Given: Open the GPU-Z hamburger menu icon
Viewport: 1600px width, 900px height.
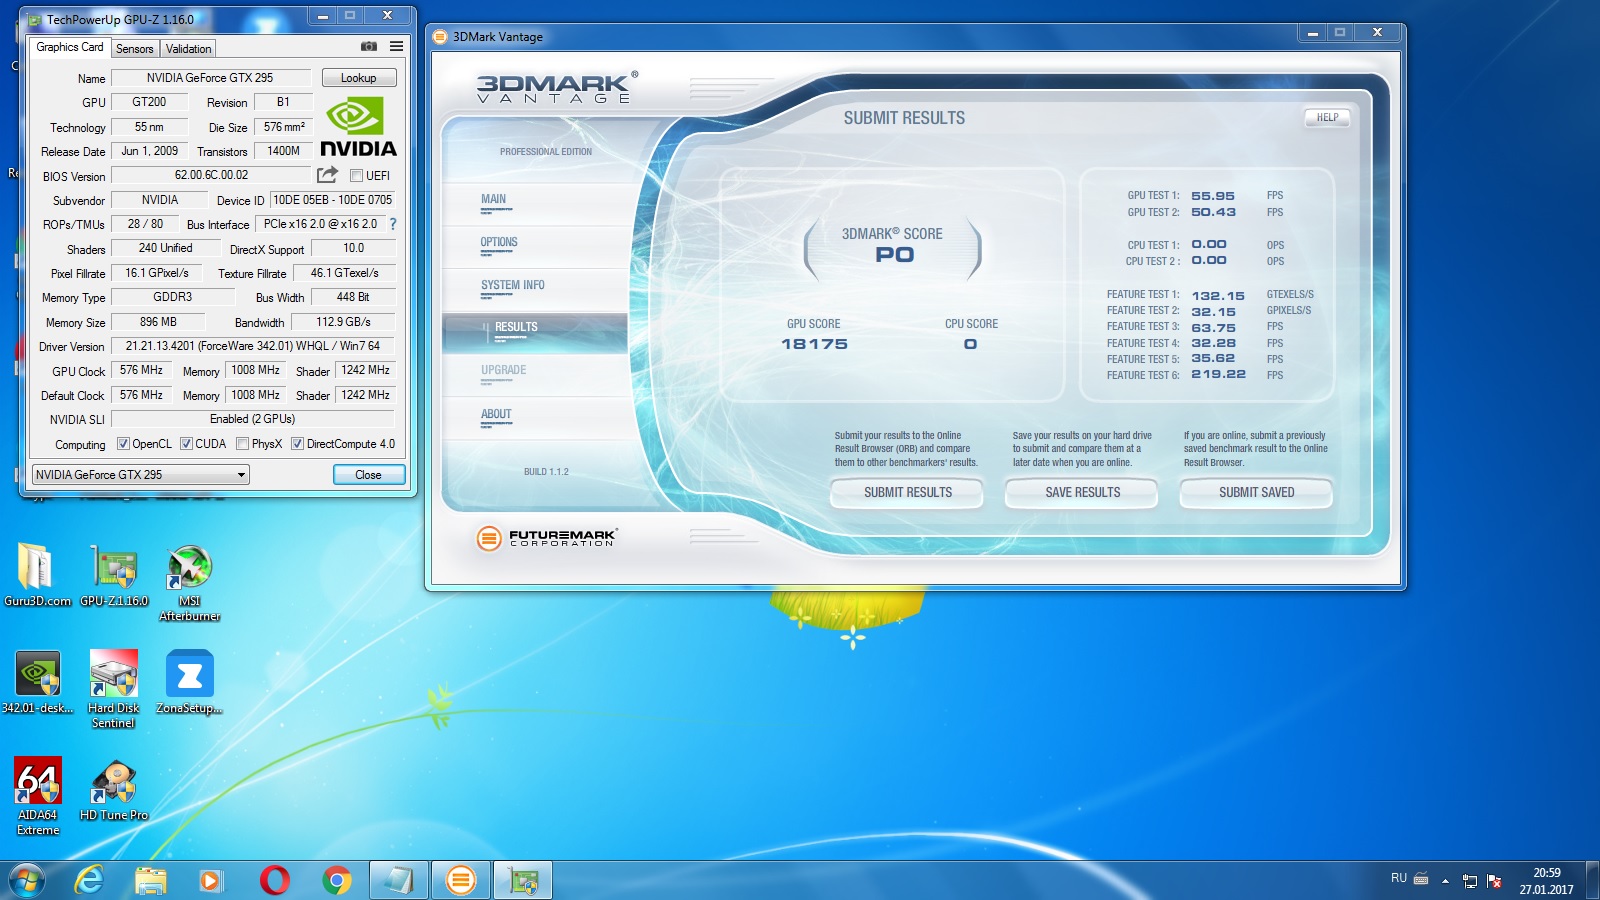Looking at the screenshot, I should pos(397,47).
